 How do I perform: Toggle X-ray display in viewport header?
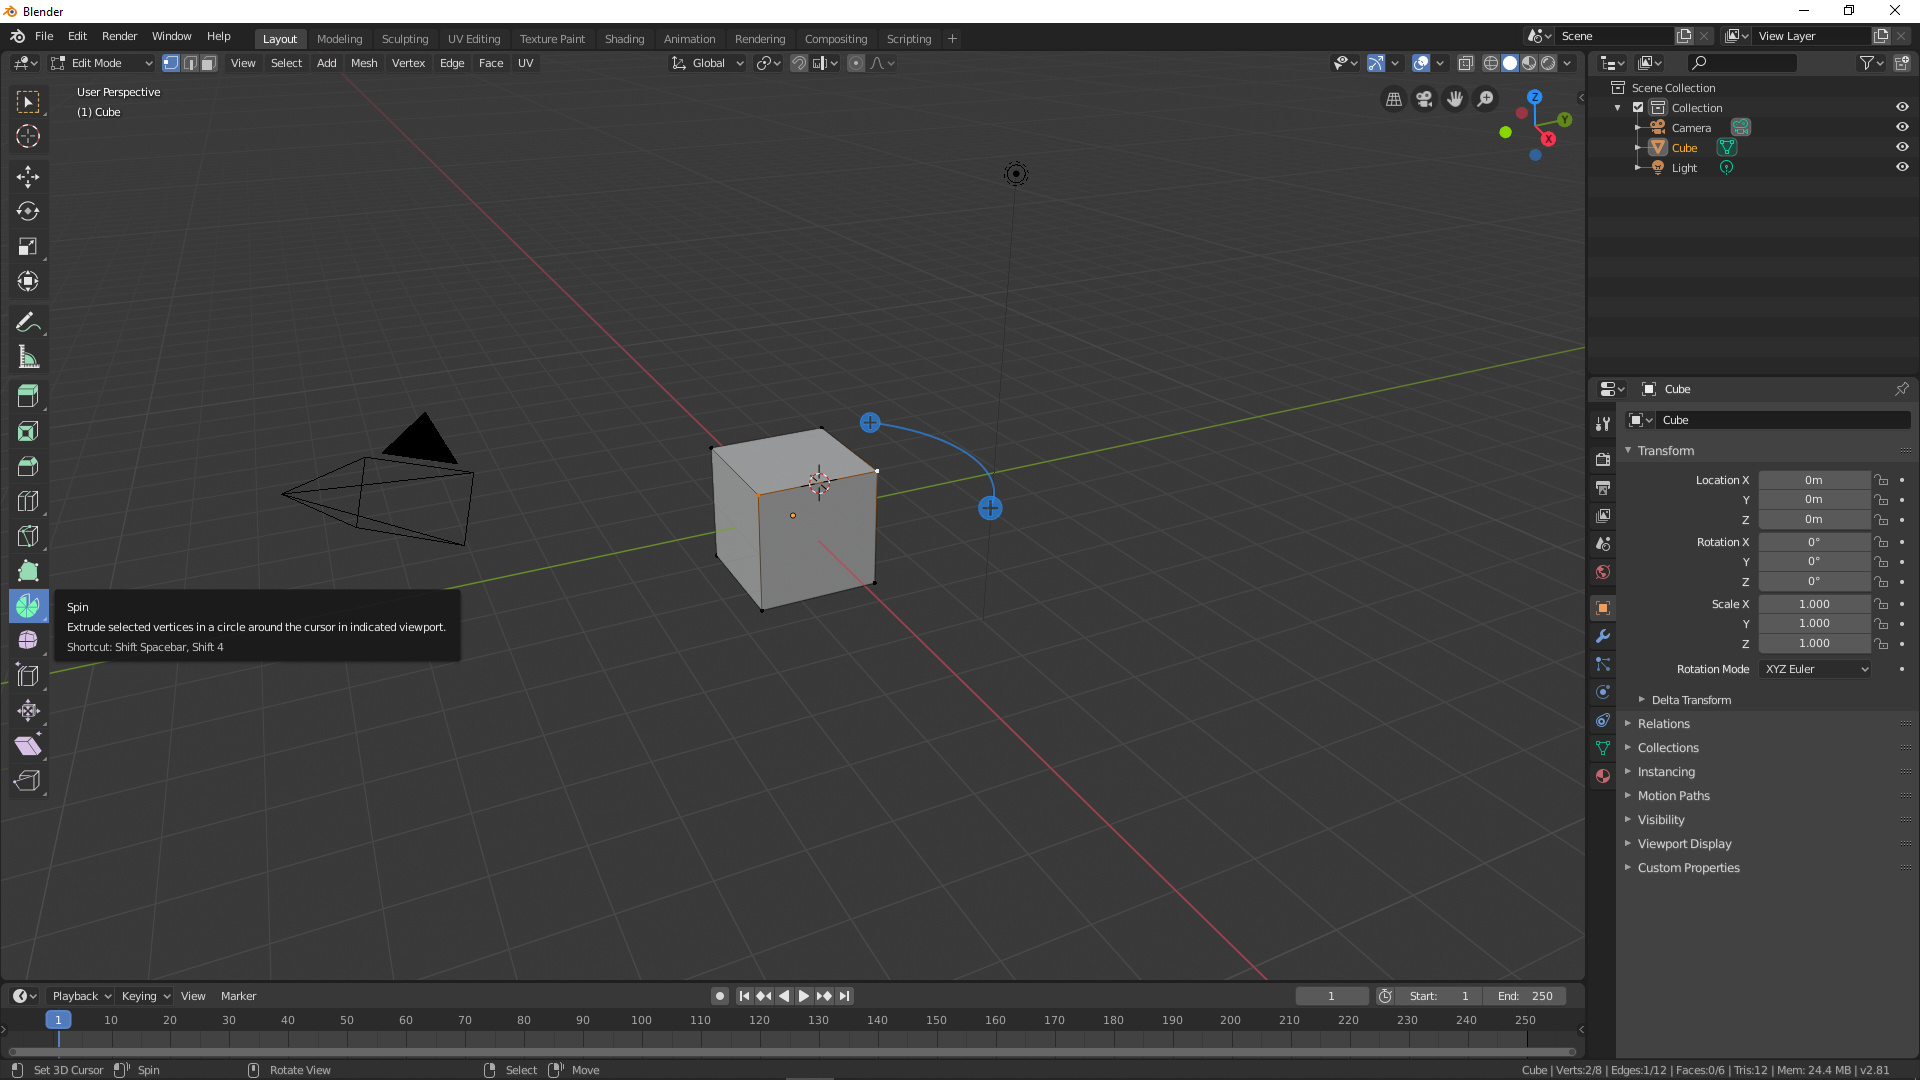(x=1466, y=63)
